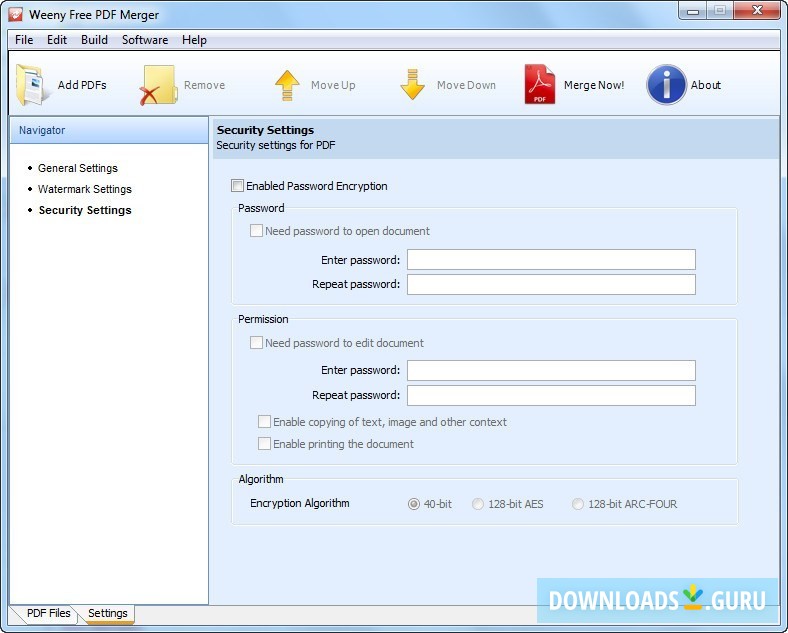788x633 pixels.
Task: Click the About label in toolbar
Action: point(706,85)
